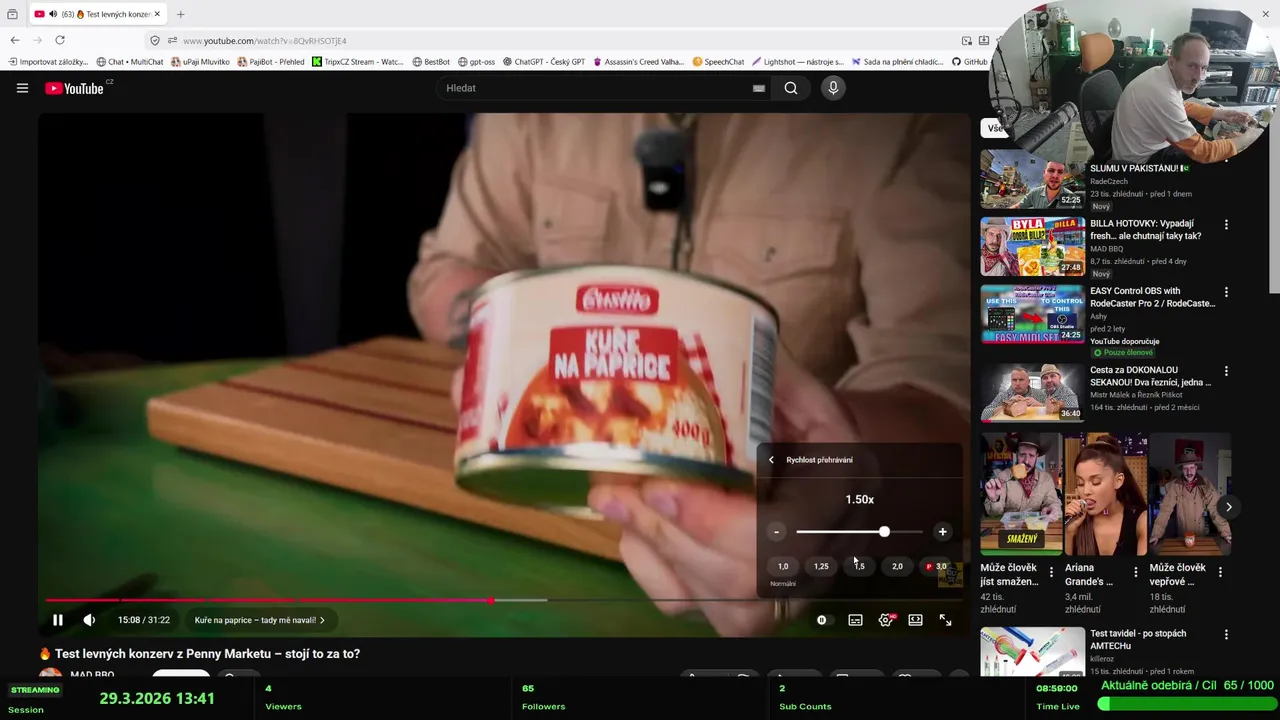
Task: Open the 'BILLA HOTOVKY' video thumbnail
Action: [1032, 246]
